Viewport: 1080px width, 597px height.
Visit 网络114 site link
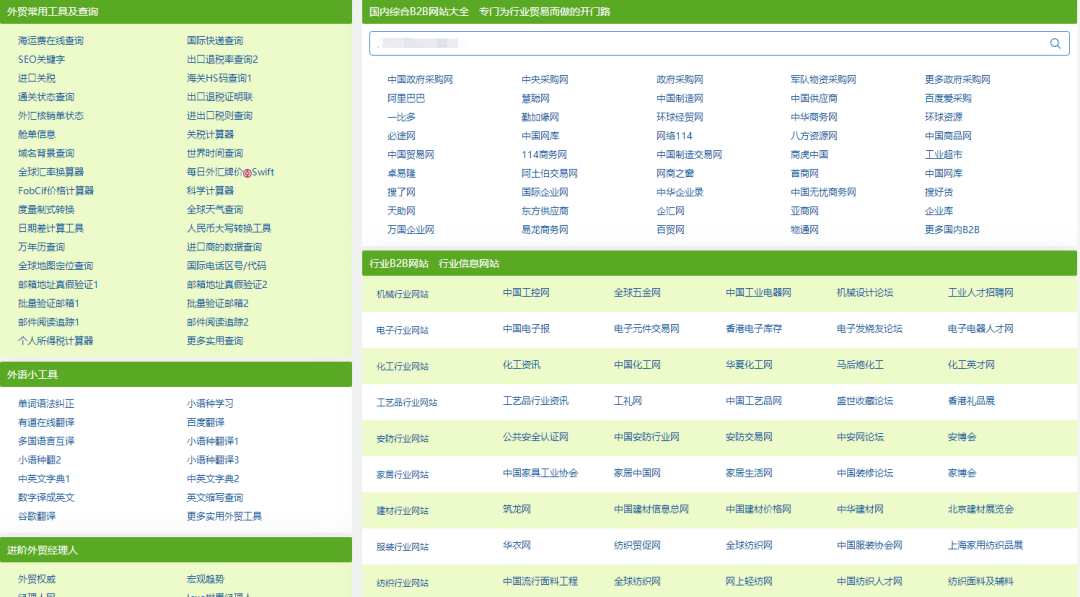[x=674, y=136]
